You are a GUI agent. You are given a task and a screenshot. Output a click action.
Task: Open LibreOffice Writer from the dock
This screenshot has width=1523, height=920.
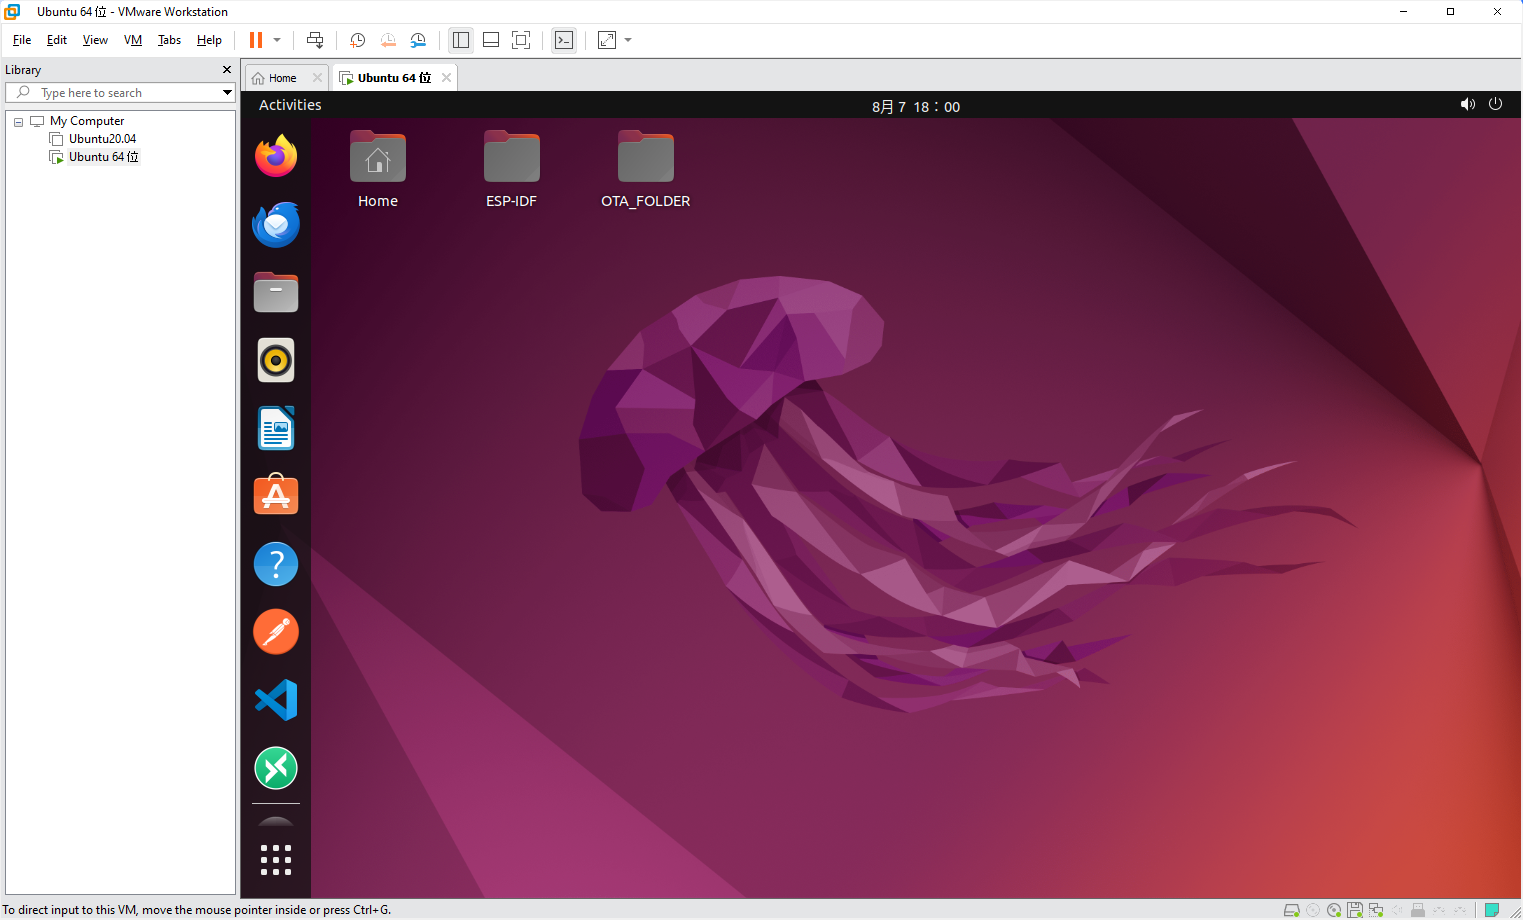coord(276,428)
